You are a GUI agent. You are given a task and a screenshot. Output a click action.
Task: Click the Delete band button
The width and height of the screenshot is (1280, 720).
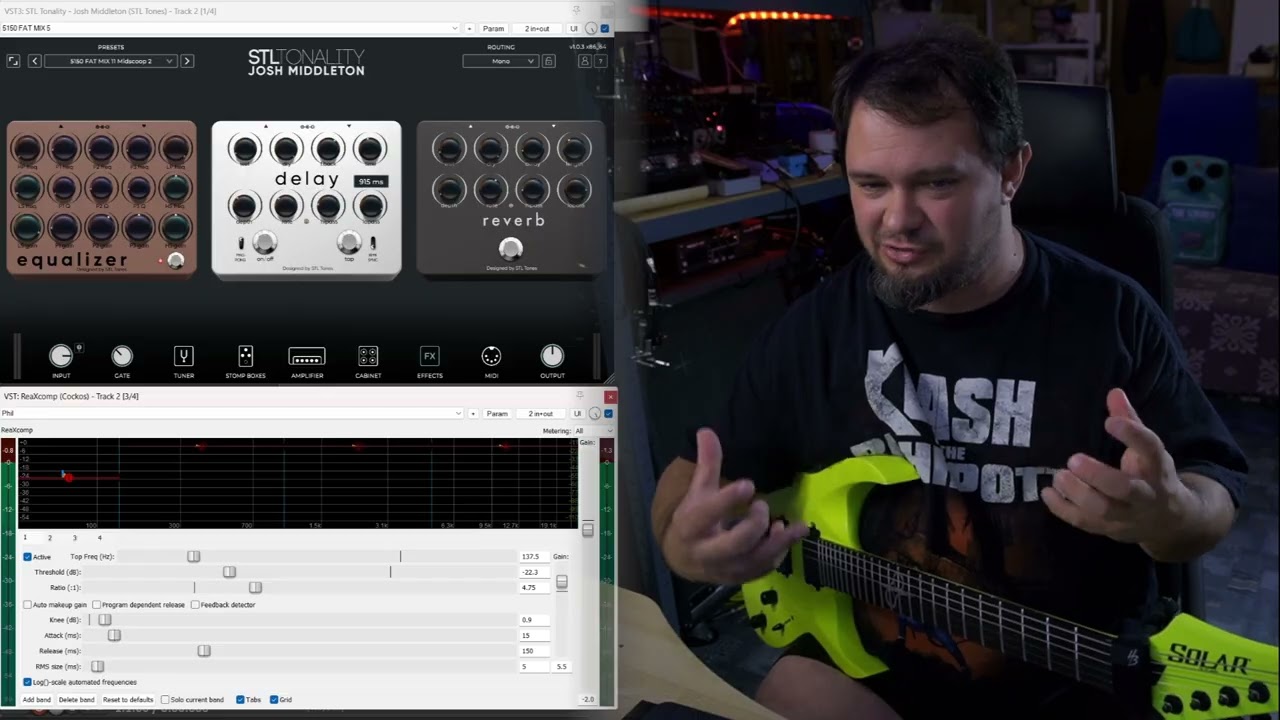click(76, 700)
